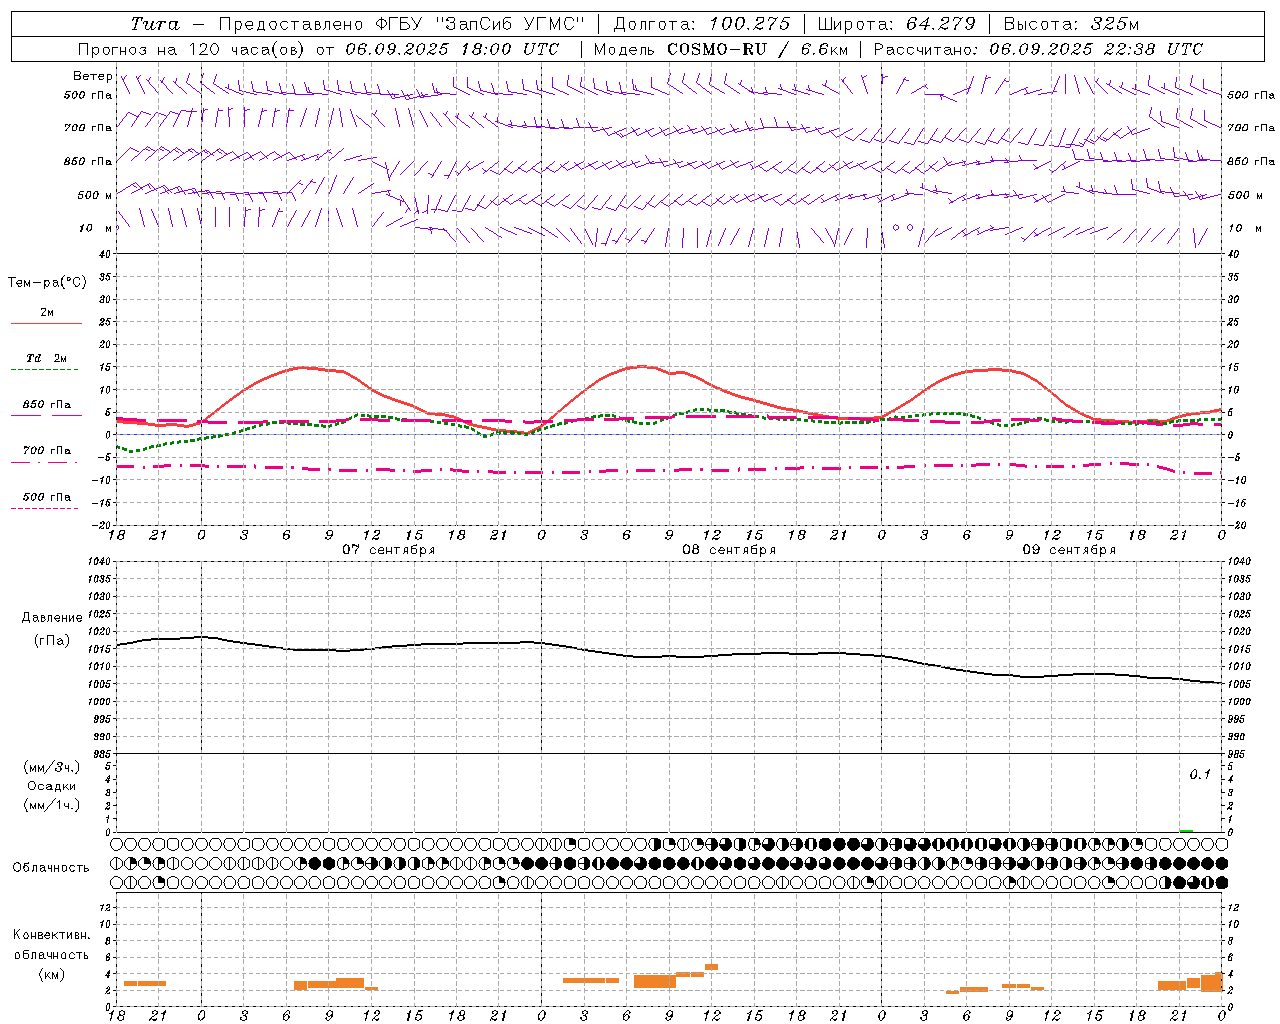Click the "Высота: 325м" header field

click(1071, 24)
